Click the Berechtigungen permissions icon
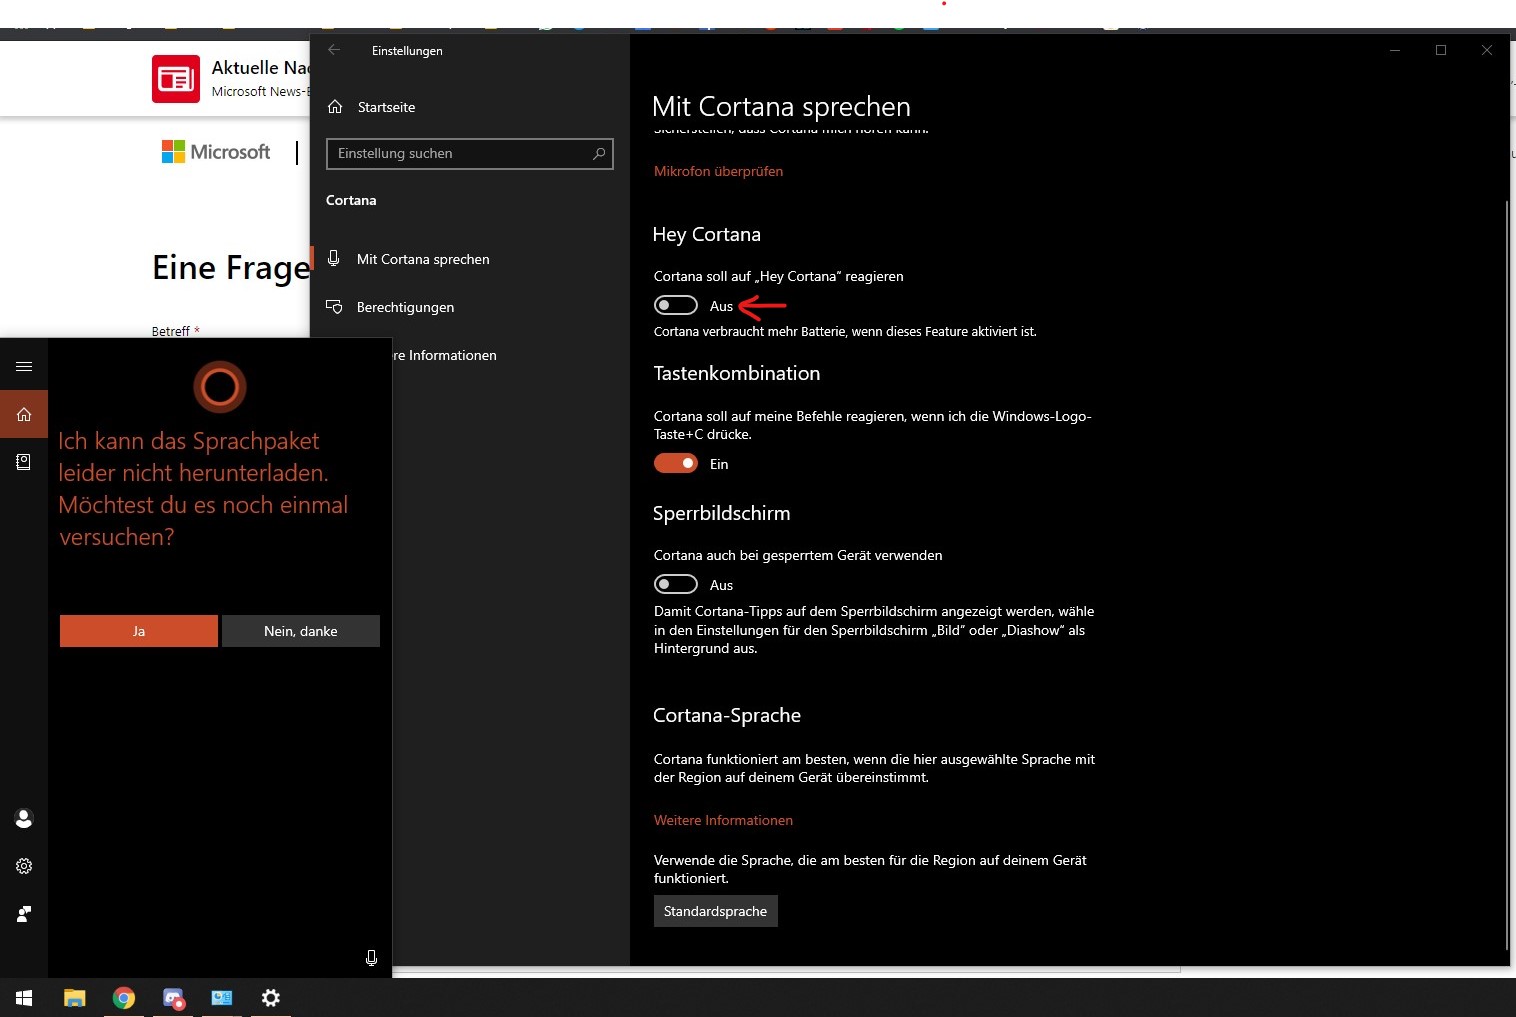Viewport: 1516px width, 1017px height. 334,306
